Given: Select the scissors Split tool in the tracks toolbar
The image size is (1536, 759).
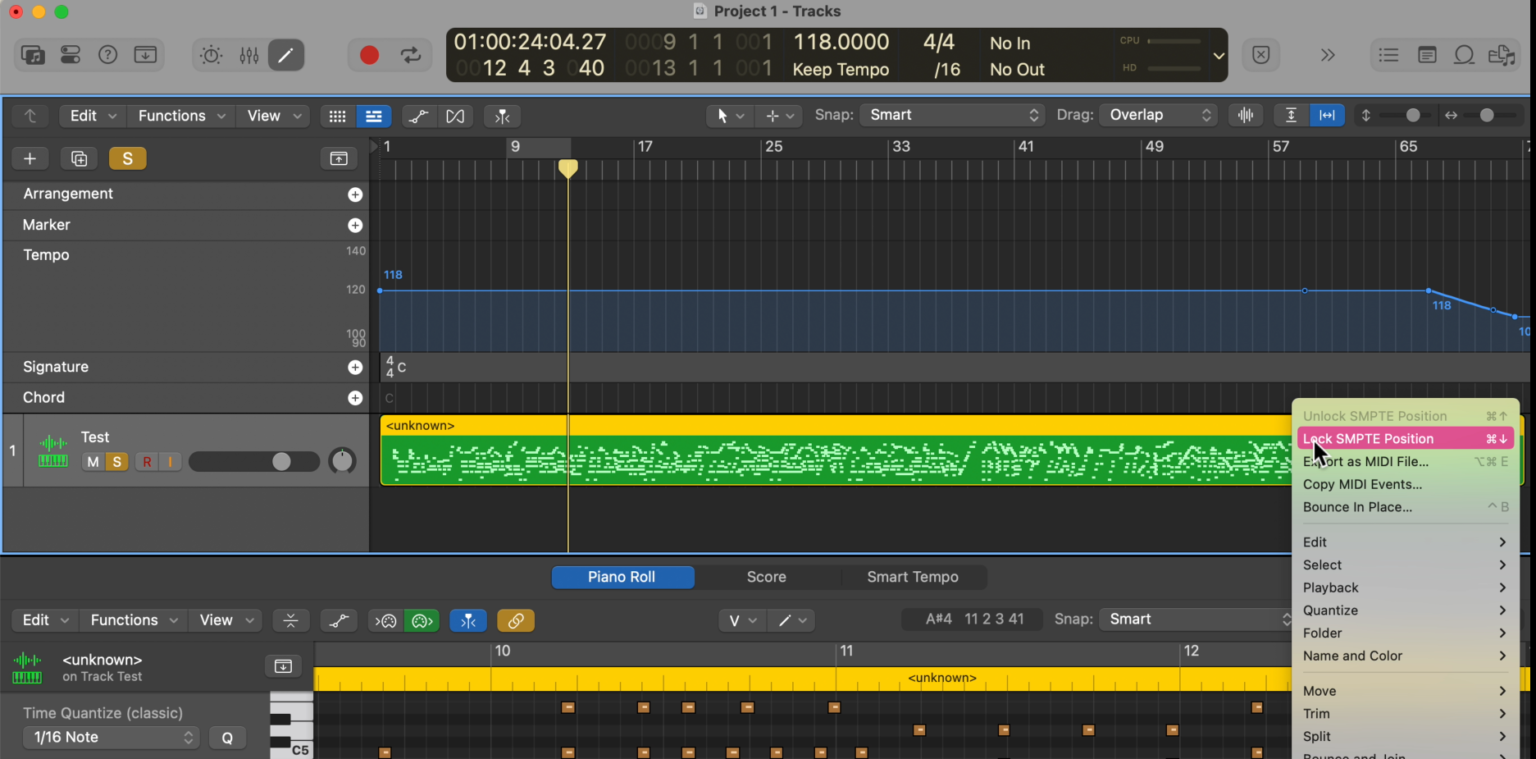Looking at the screenshot, I should 502,115.
